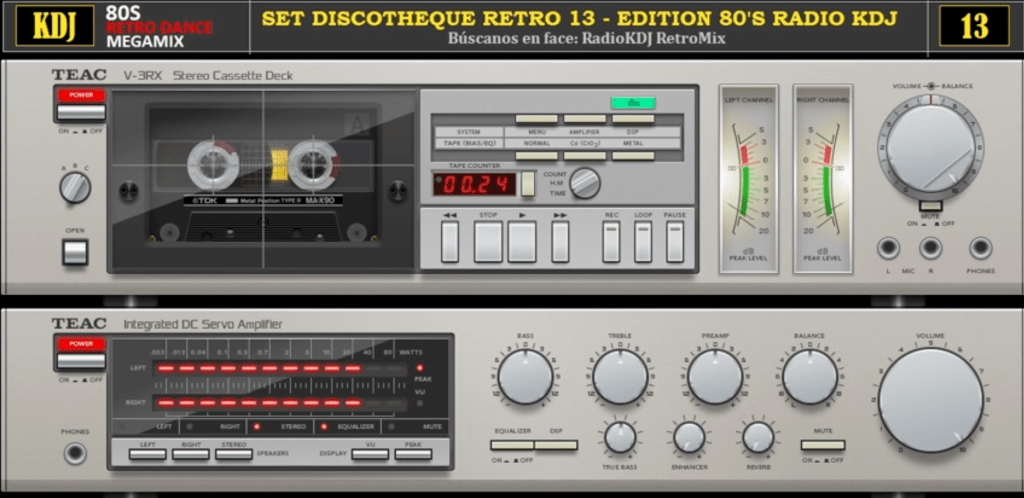Adjust the deck VOLUME-BALANCE knob
1024x498 pixels.
click(930, 148)
